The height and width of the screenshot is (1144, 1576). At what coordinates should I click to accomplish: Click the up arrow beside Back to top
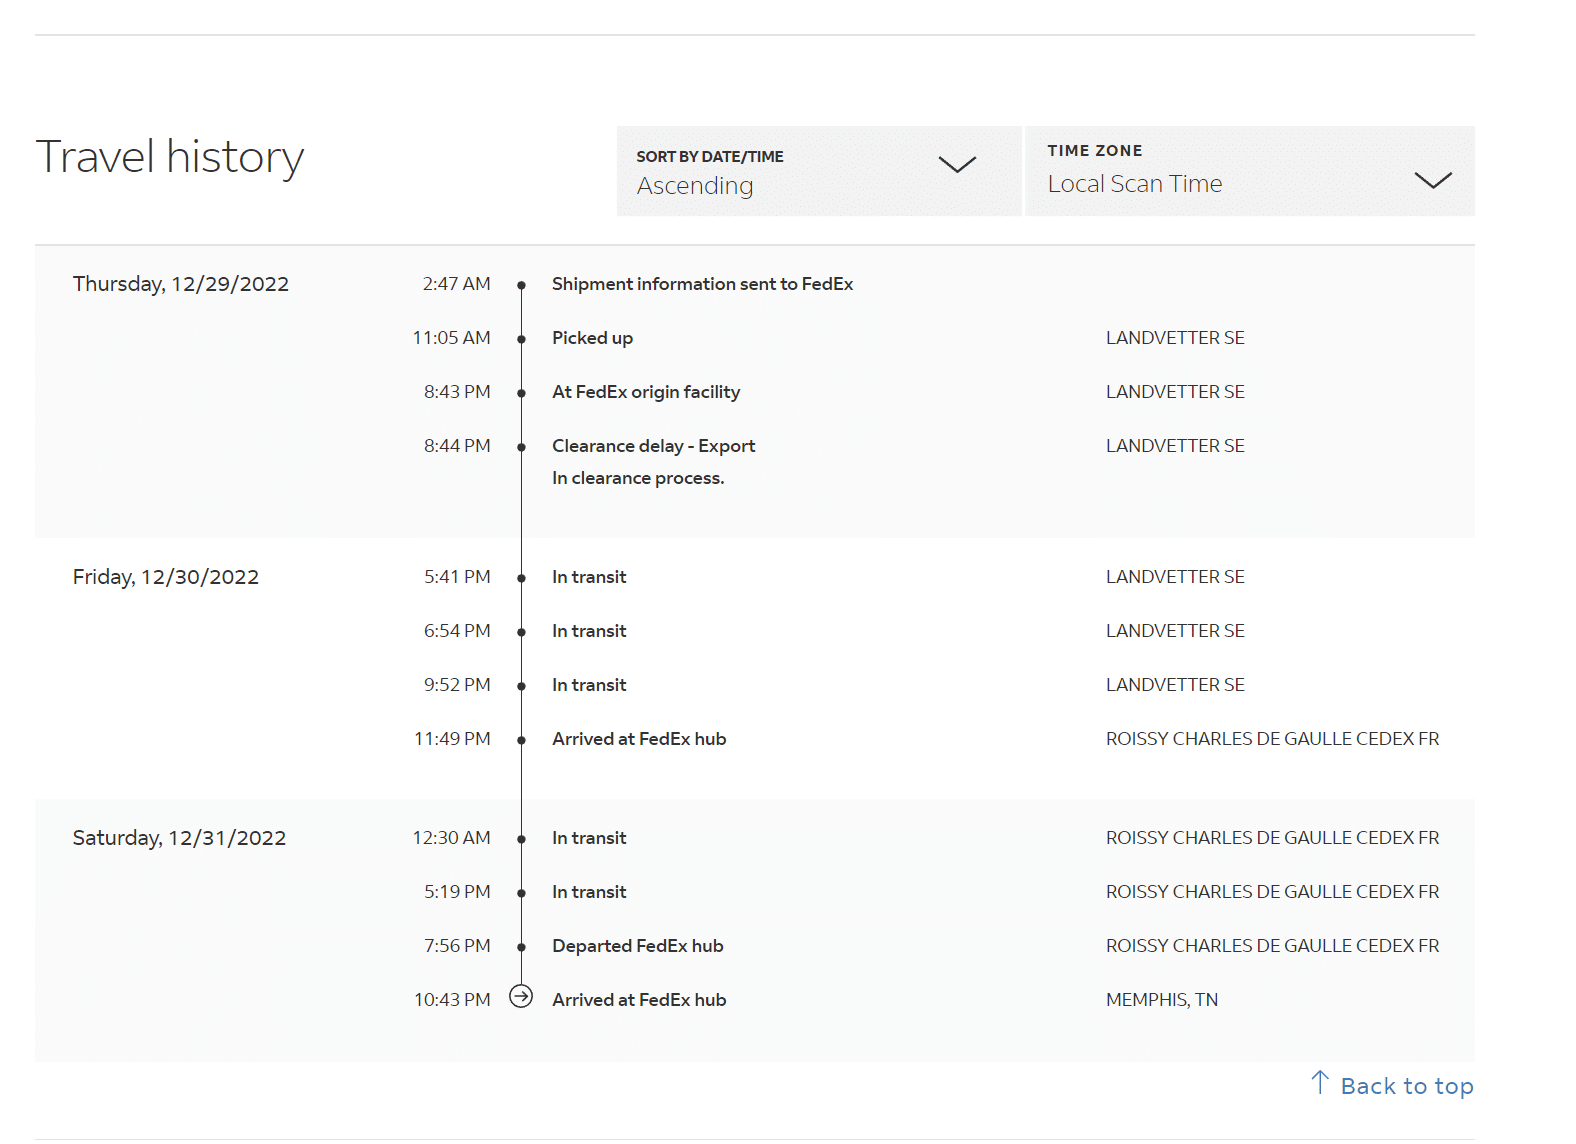[x=1320, y=1082]
